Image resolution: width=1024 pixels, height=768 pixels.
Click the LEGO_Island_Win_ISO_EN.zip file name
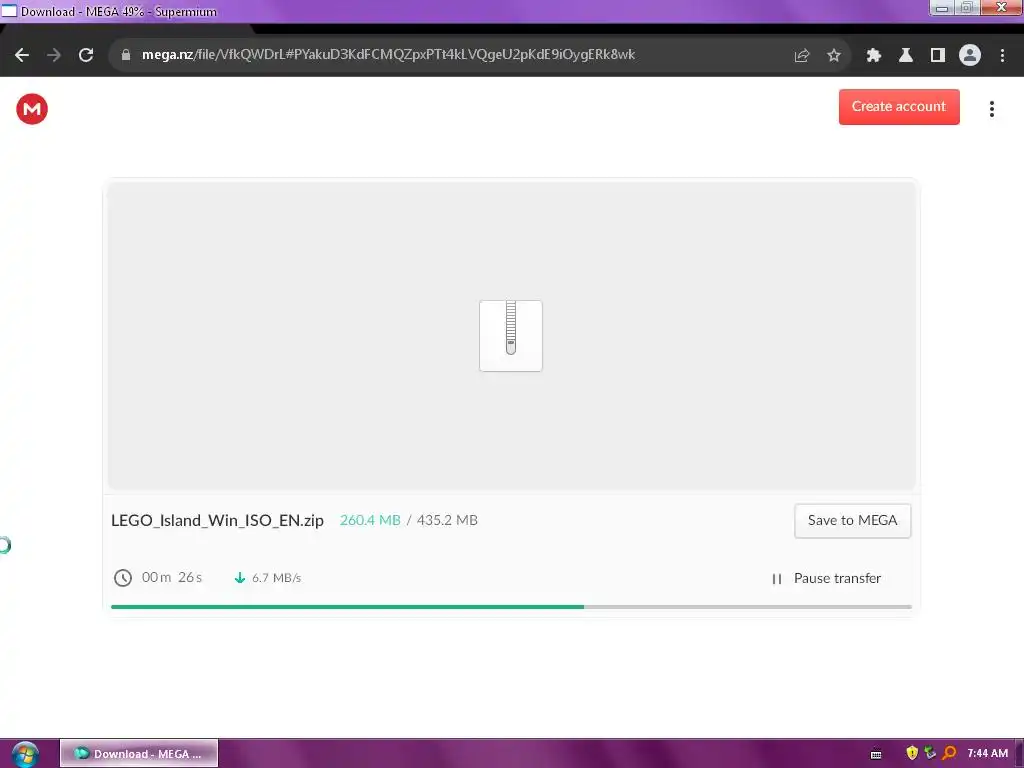(217, 520)
